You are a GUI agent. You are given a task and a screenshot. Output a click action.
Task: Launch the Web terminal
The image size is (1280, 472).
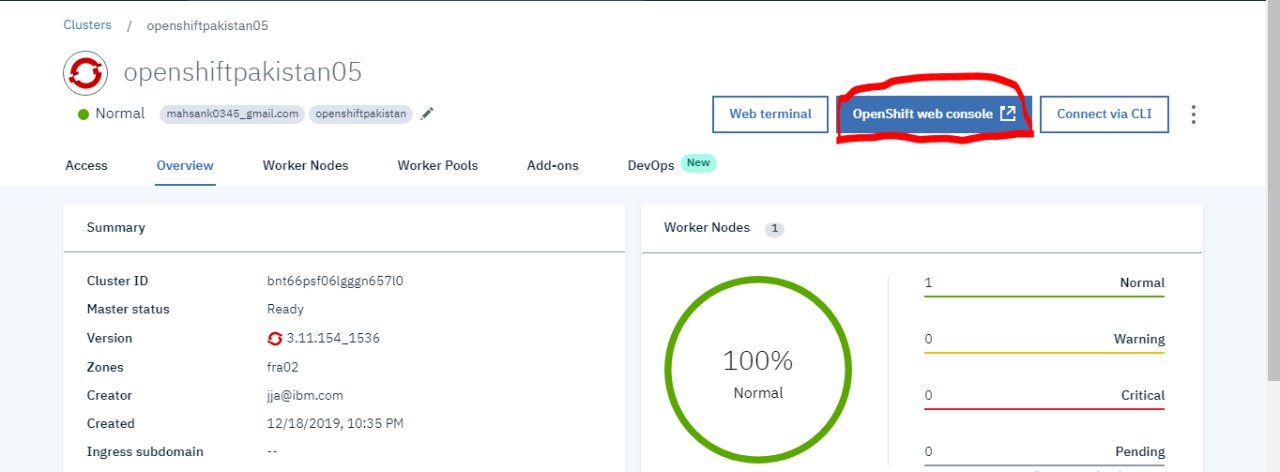pyautogui.click(x=770, y=114)
